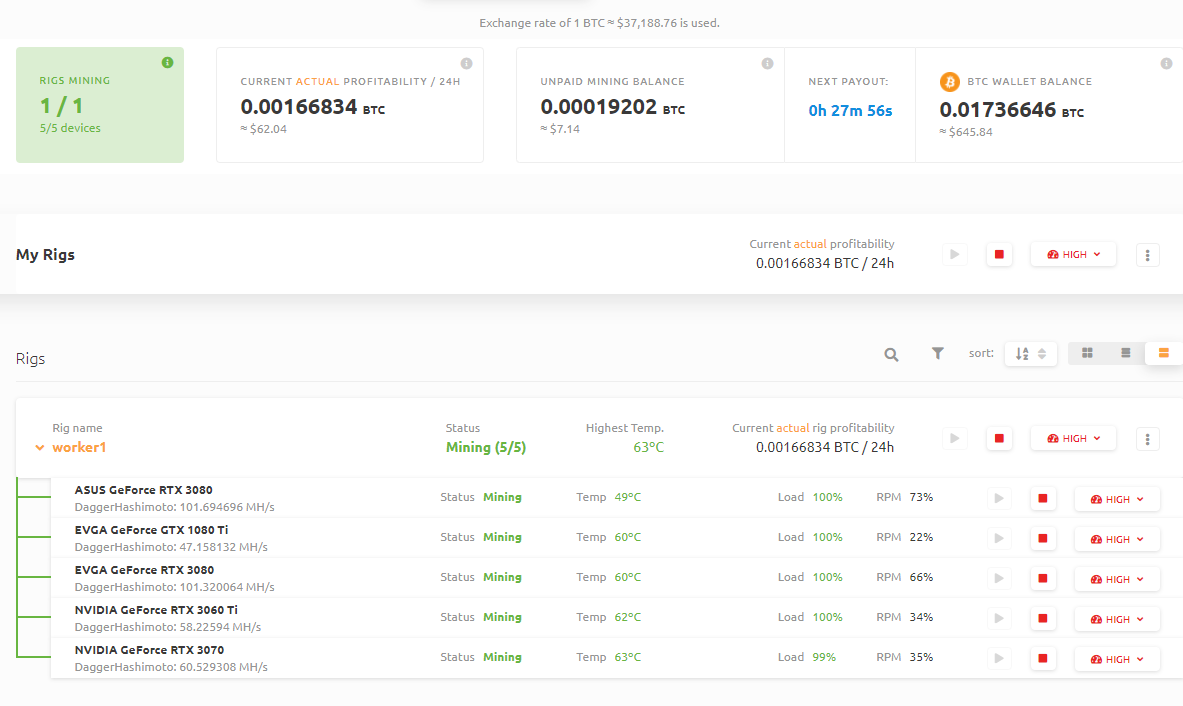Open three-dot options menu for worker1 rig

(1147, 438)
